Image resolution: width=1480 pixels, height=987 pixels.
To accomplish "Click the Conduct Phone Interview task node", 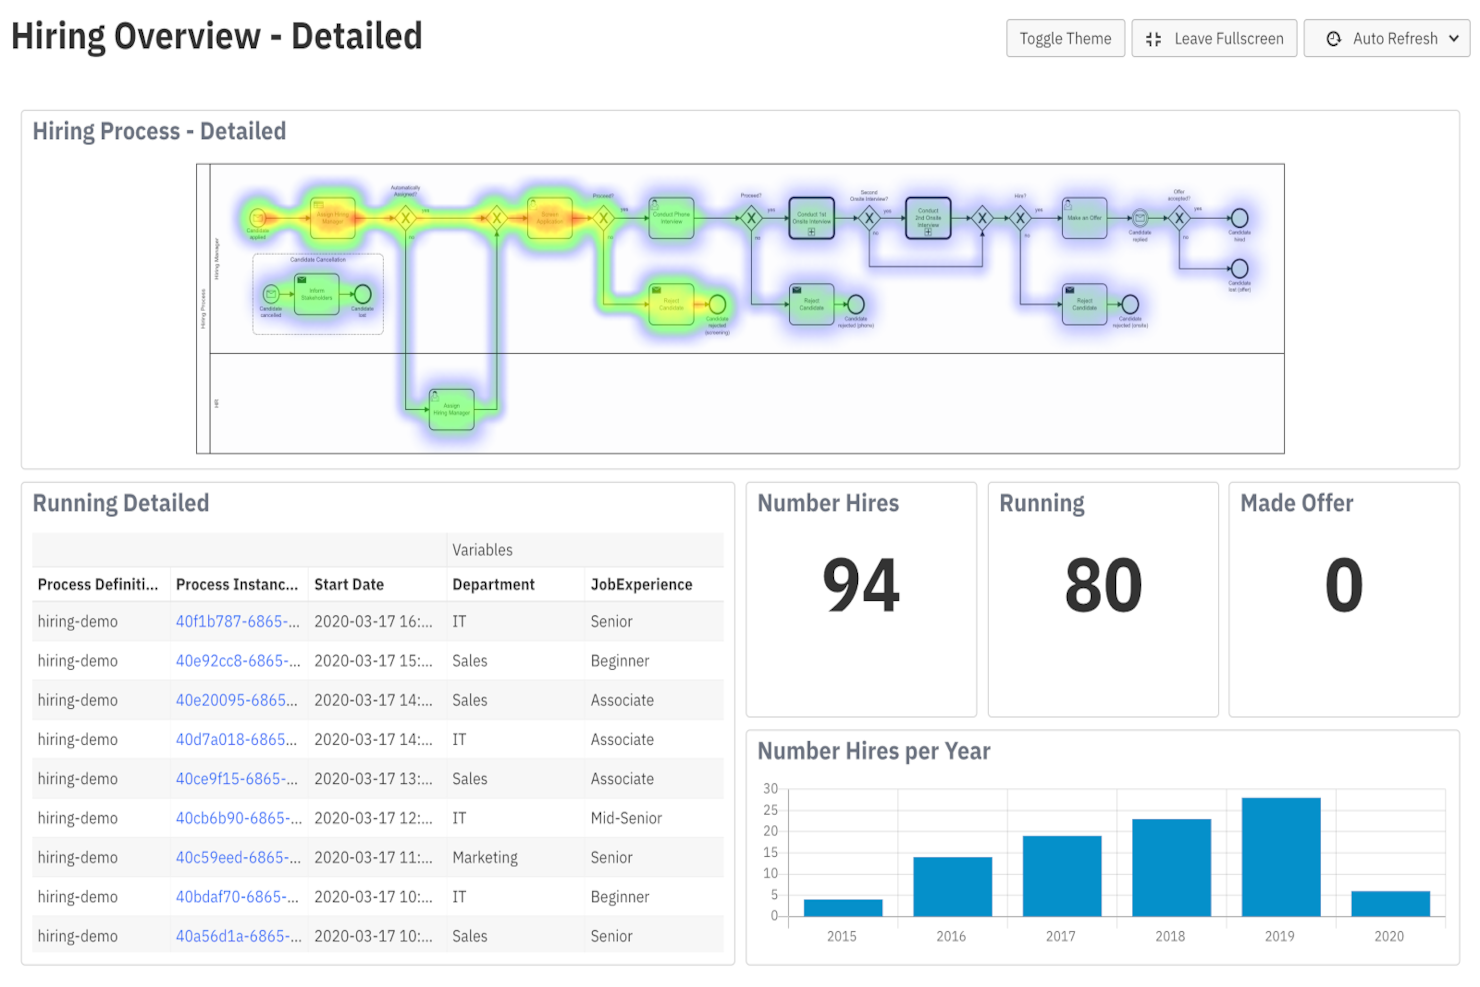I will pyautogui.click(x=670, y=218).
